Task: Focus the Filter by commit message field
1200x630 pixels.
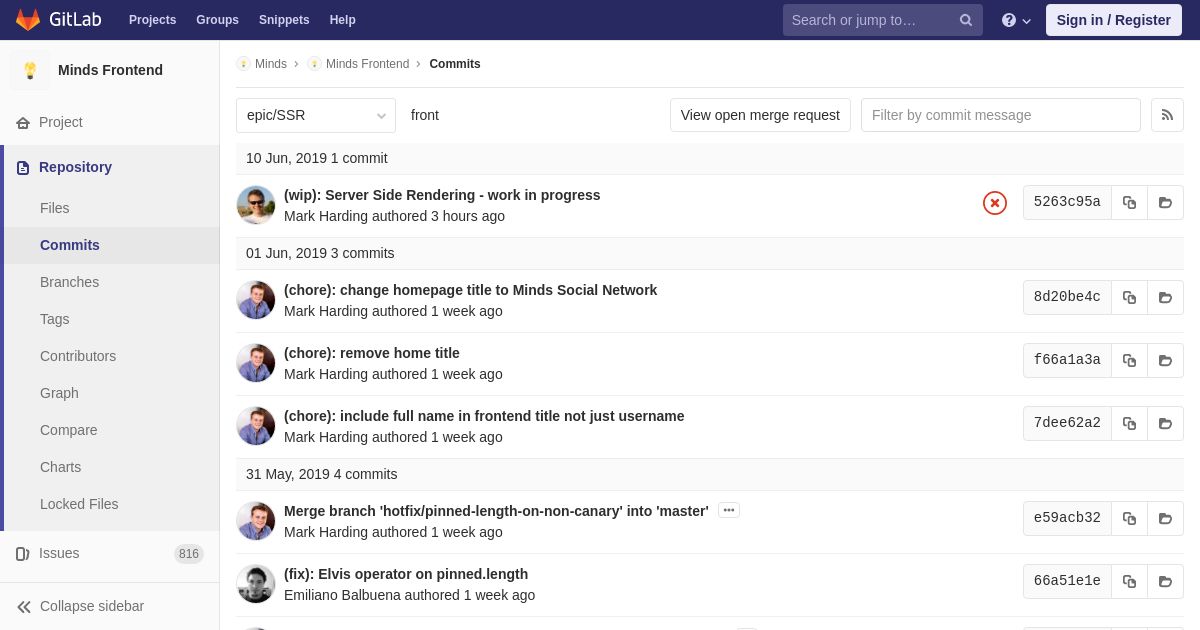Action: point(1000,115)
